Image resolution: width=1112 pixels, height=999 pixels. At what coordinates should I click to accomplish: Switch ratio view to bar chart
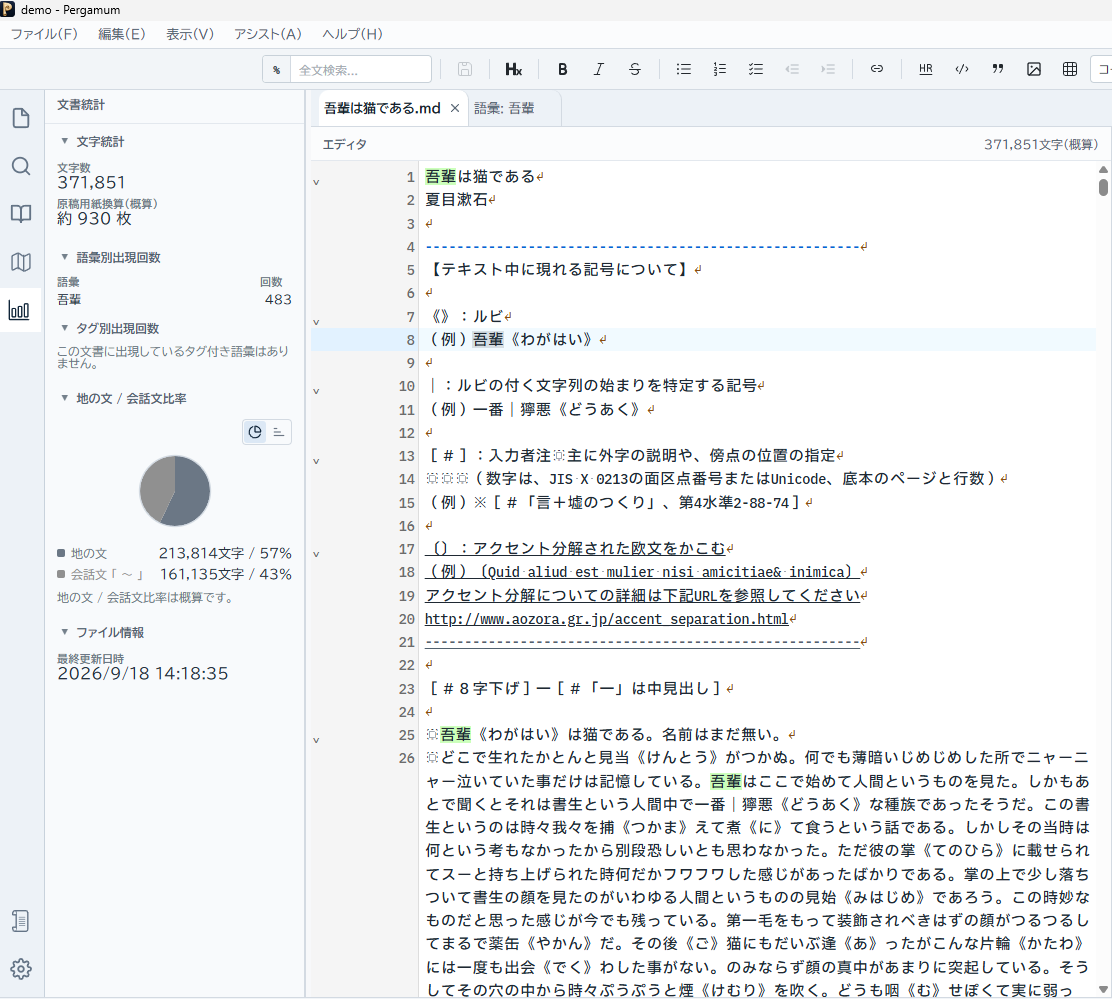(x=279, y=432)
